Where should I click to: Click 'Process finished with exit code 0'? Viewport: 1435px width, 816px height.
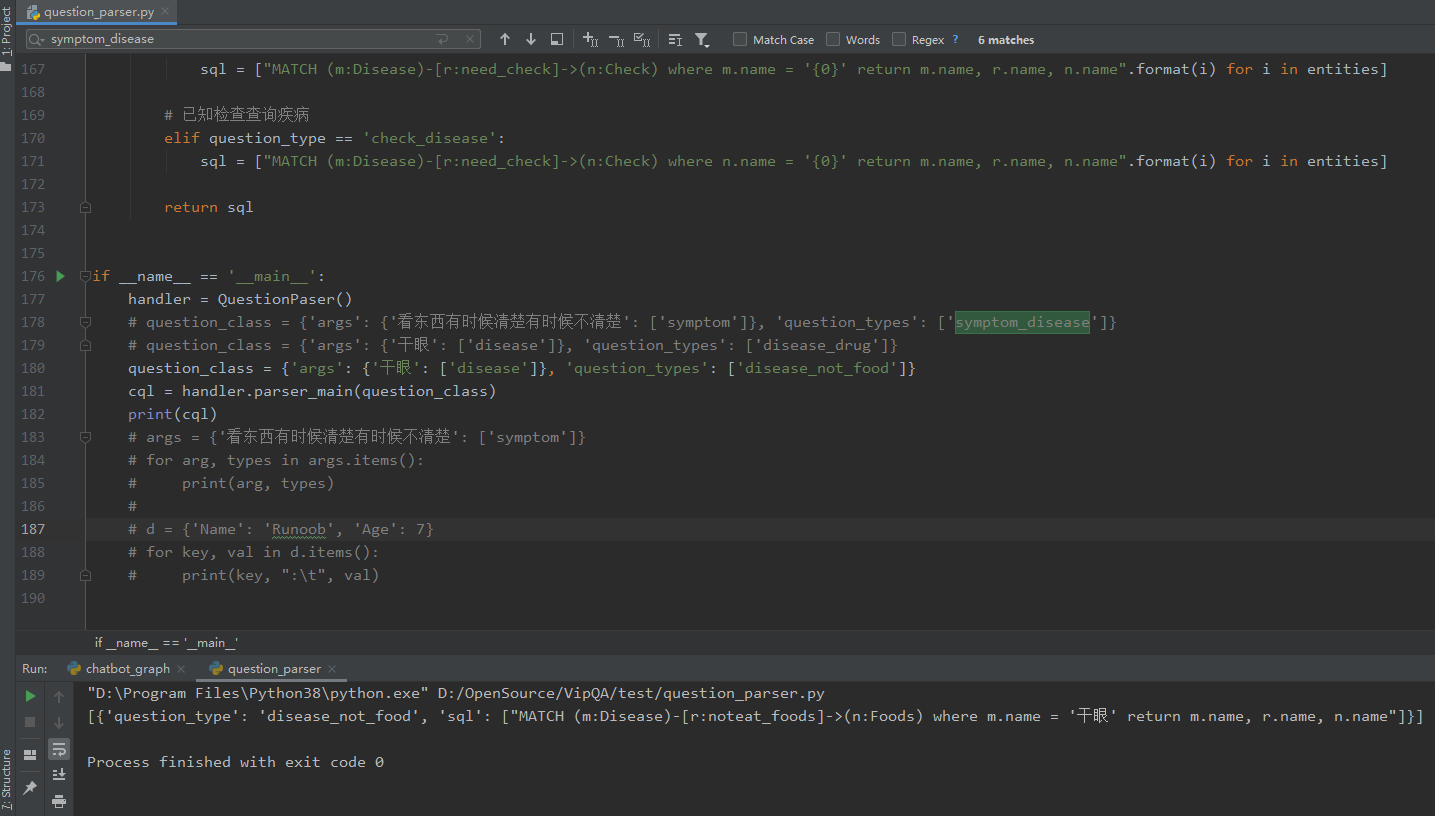click(235, 762)
